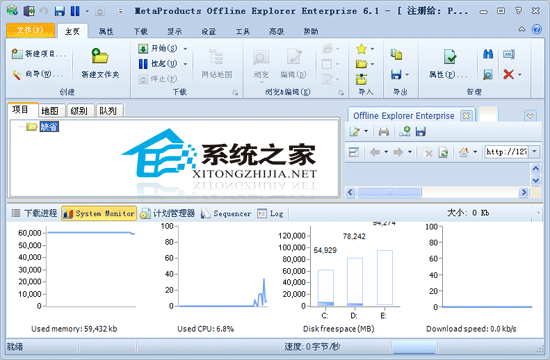550x360 pixels.
Task: Open the 文件(F) file menu
Action: [31, 31]
